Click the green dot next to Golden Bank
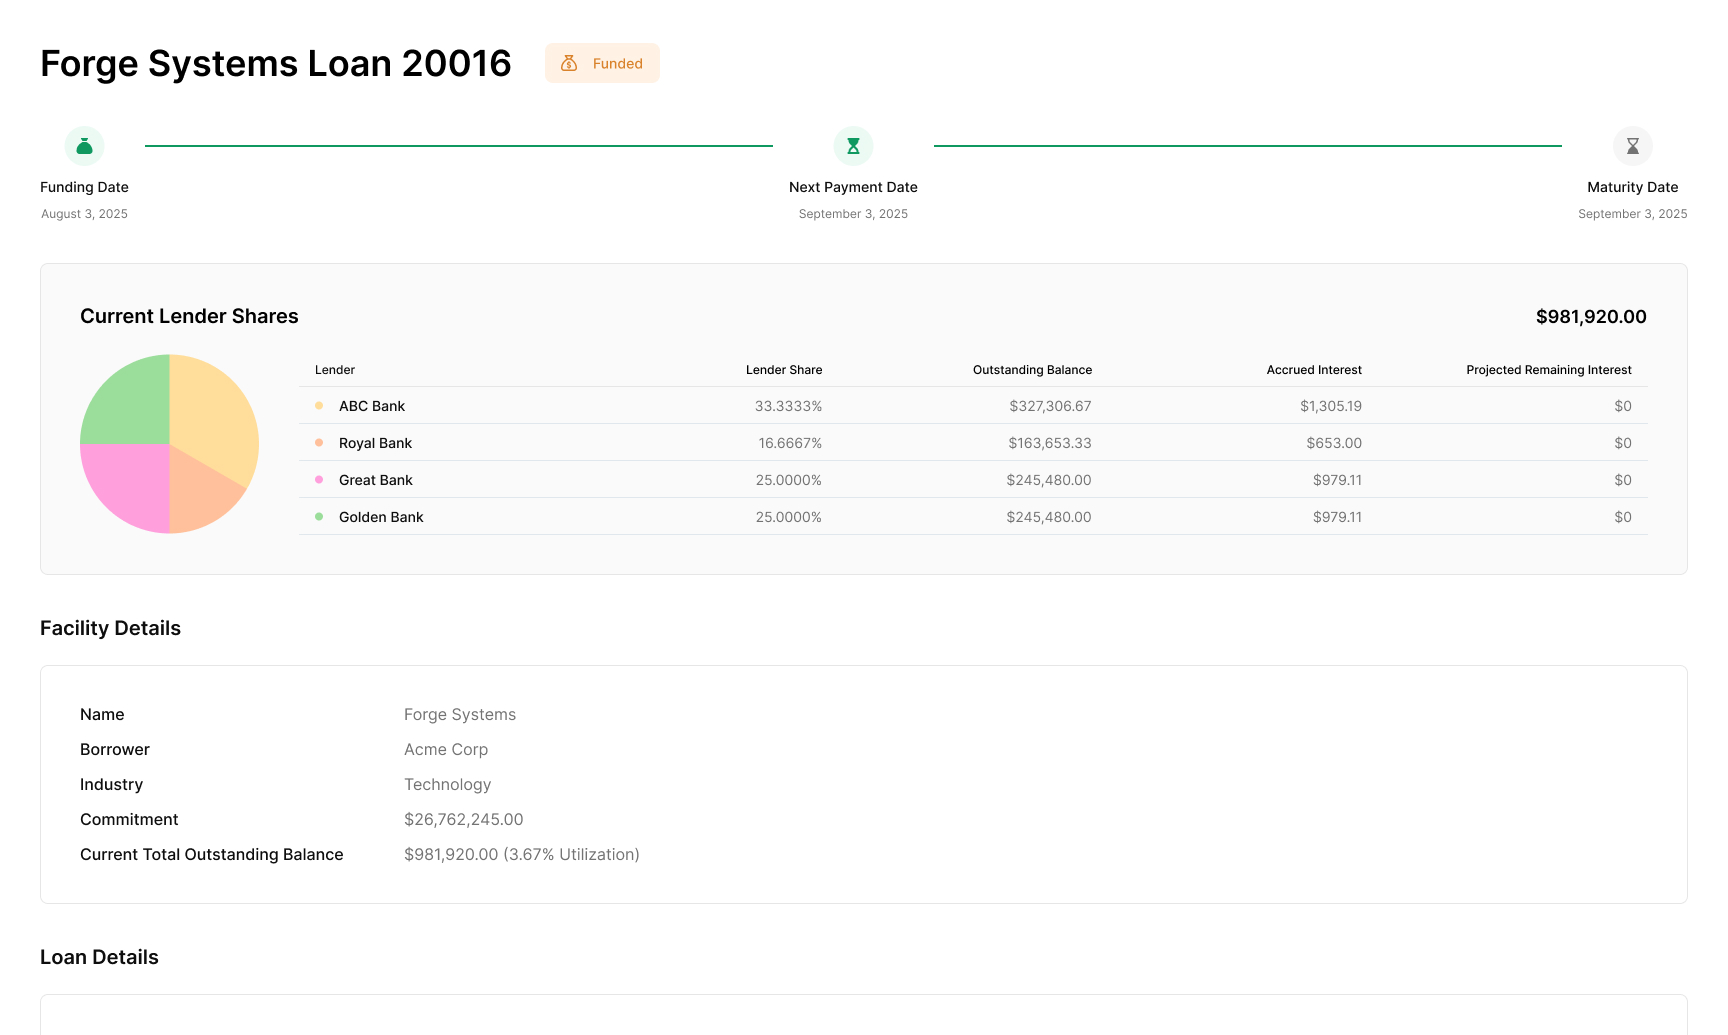 coord(319,516)
